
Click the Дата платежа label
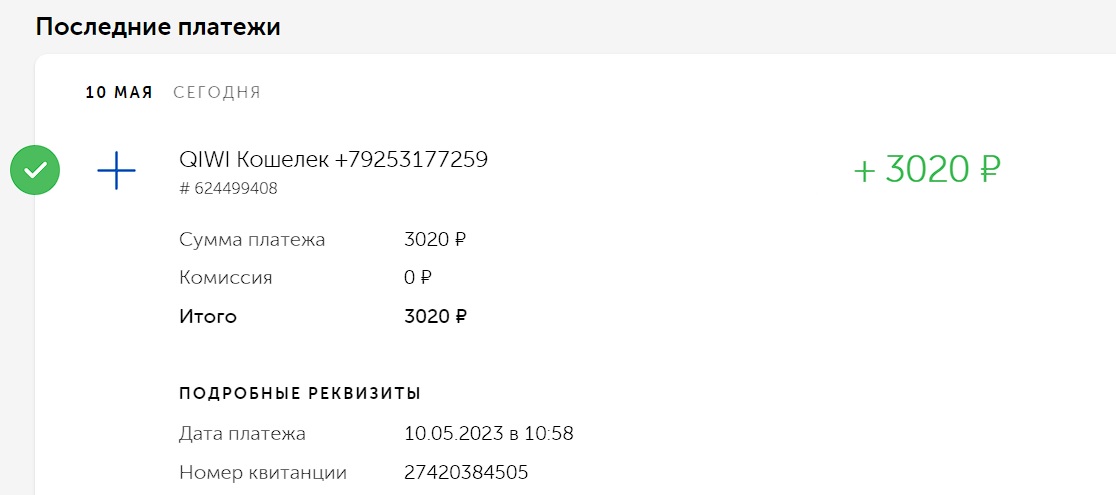pos(242,434)
